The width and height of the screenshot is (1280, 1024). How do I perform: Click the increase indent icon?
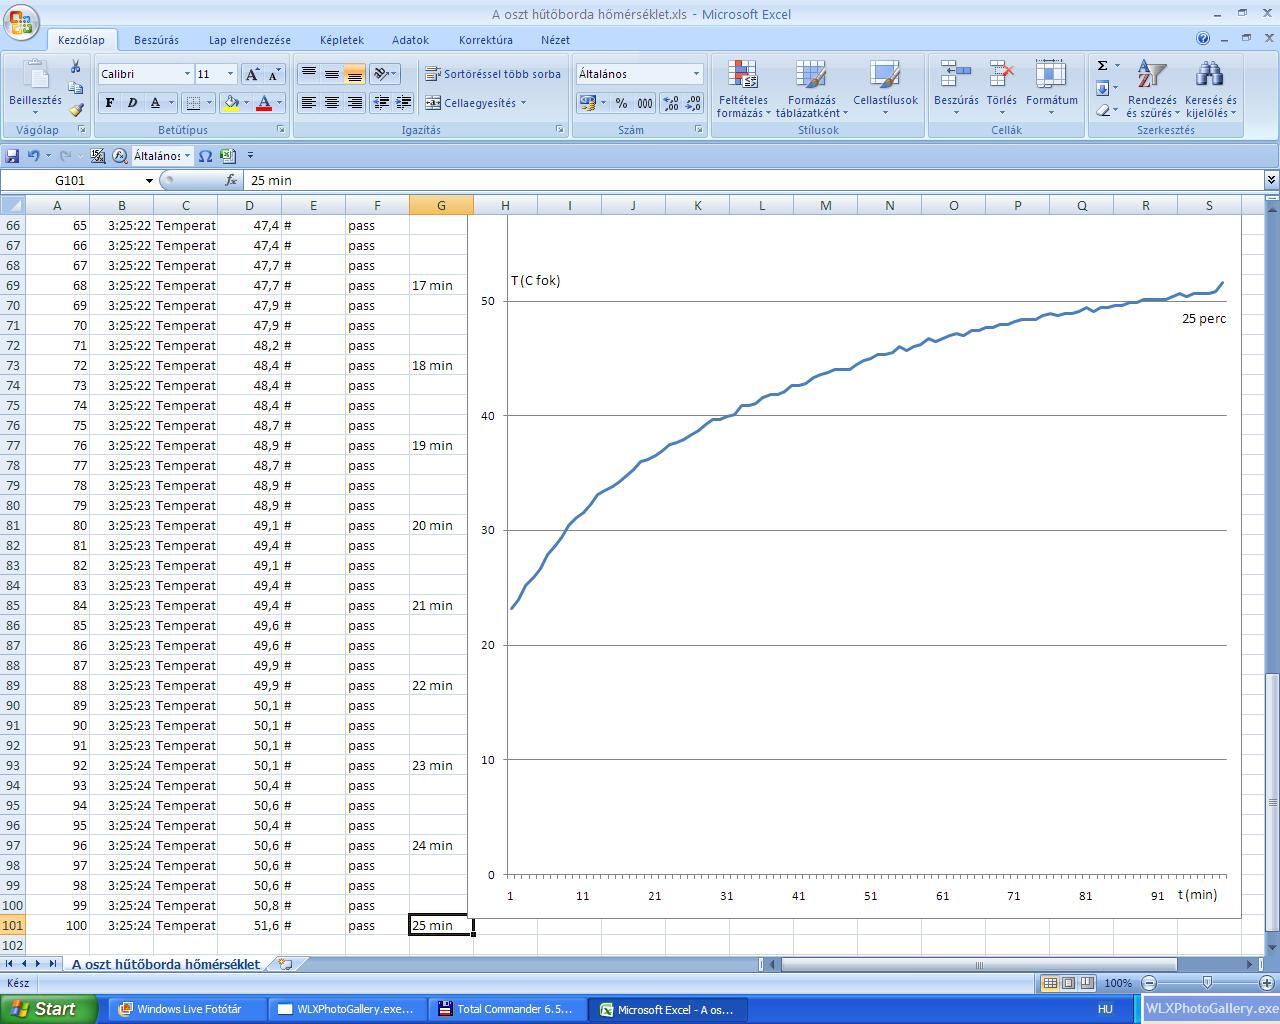(x=403, y=102)
